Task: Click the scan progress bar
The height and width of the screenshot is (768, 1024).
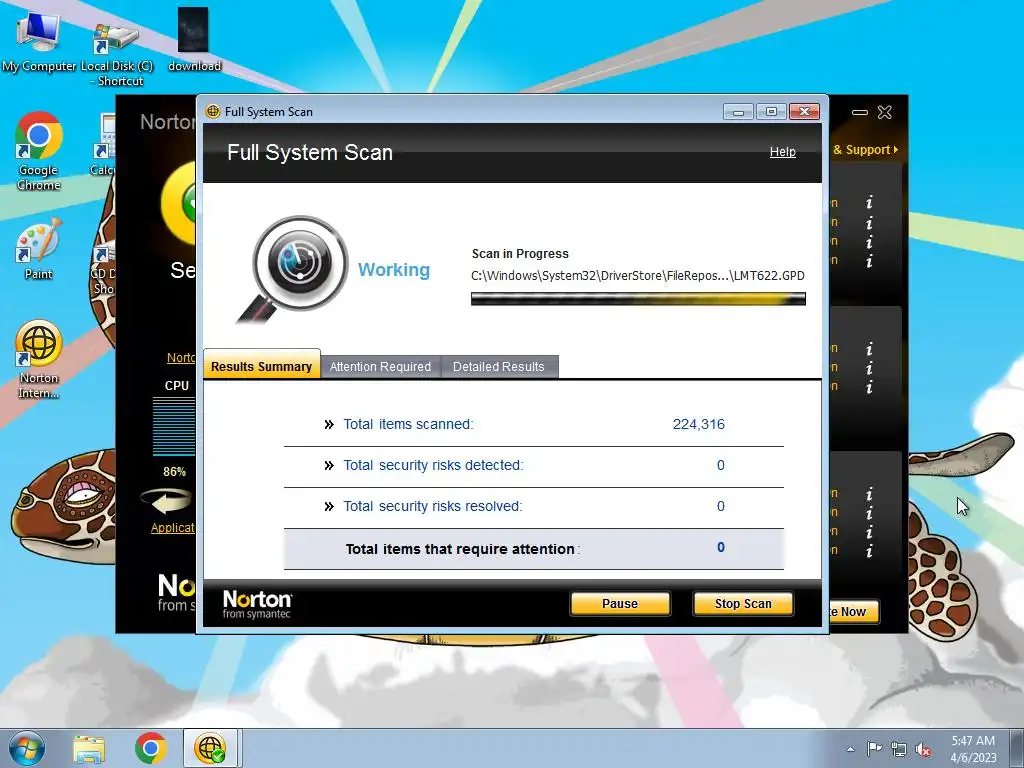Action: pos(638,299)
